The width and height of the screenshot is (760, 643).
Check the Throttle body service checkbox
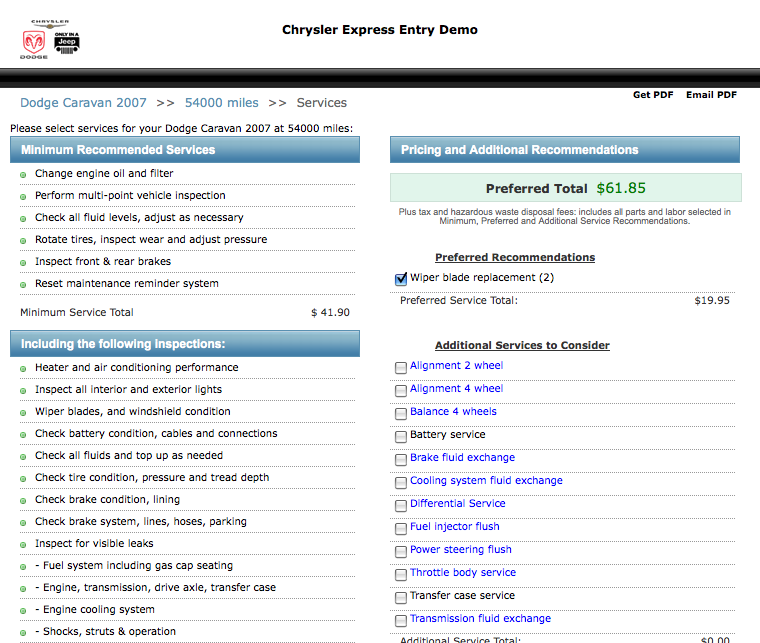401,575
